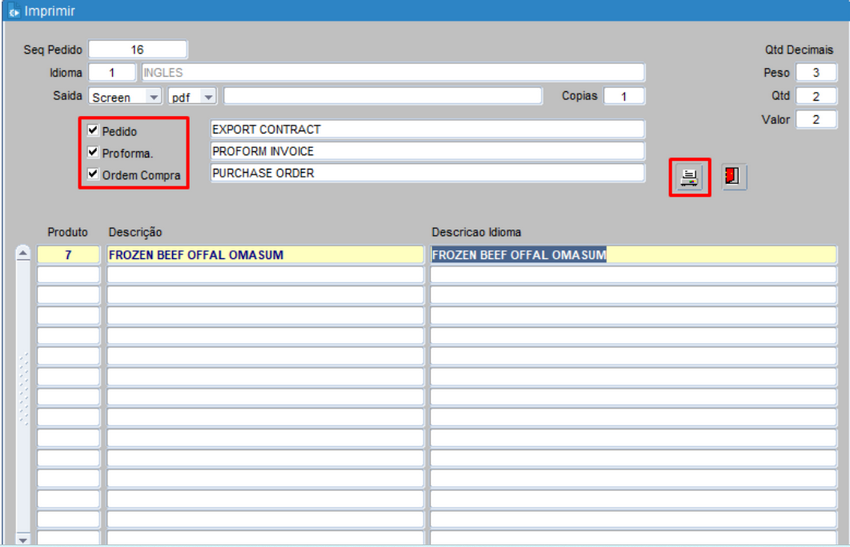Click the printer icon to print
Screen dimensions: 850x547
689,177
